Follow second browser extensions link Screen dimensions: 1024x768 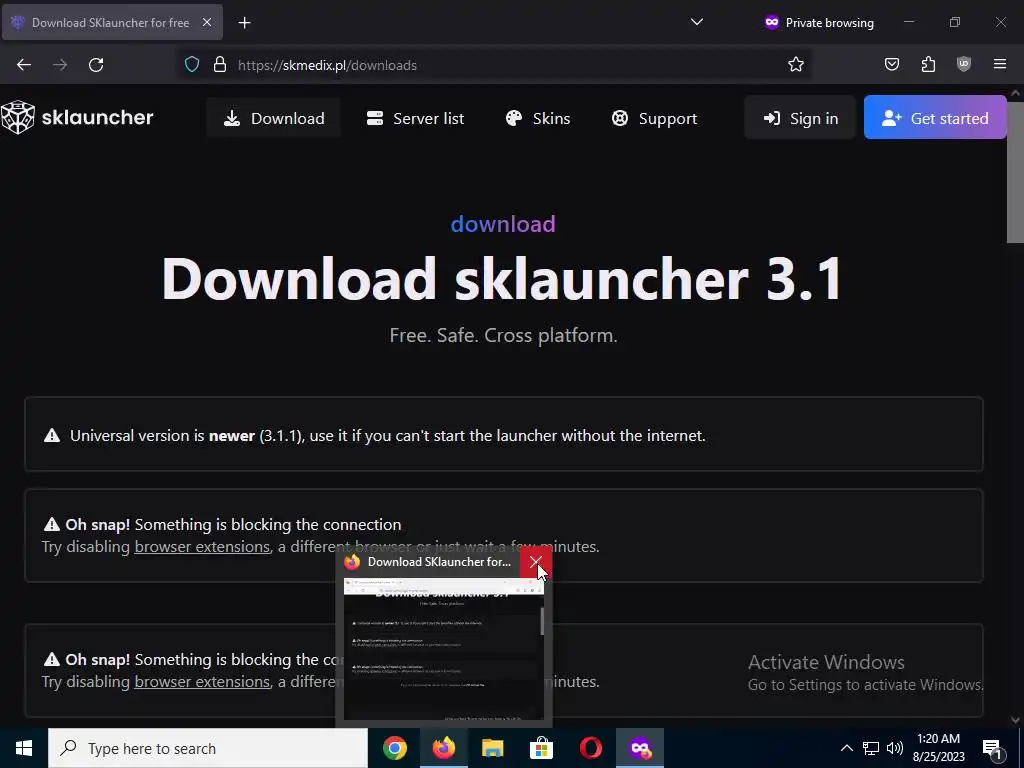click(202, 682)
